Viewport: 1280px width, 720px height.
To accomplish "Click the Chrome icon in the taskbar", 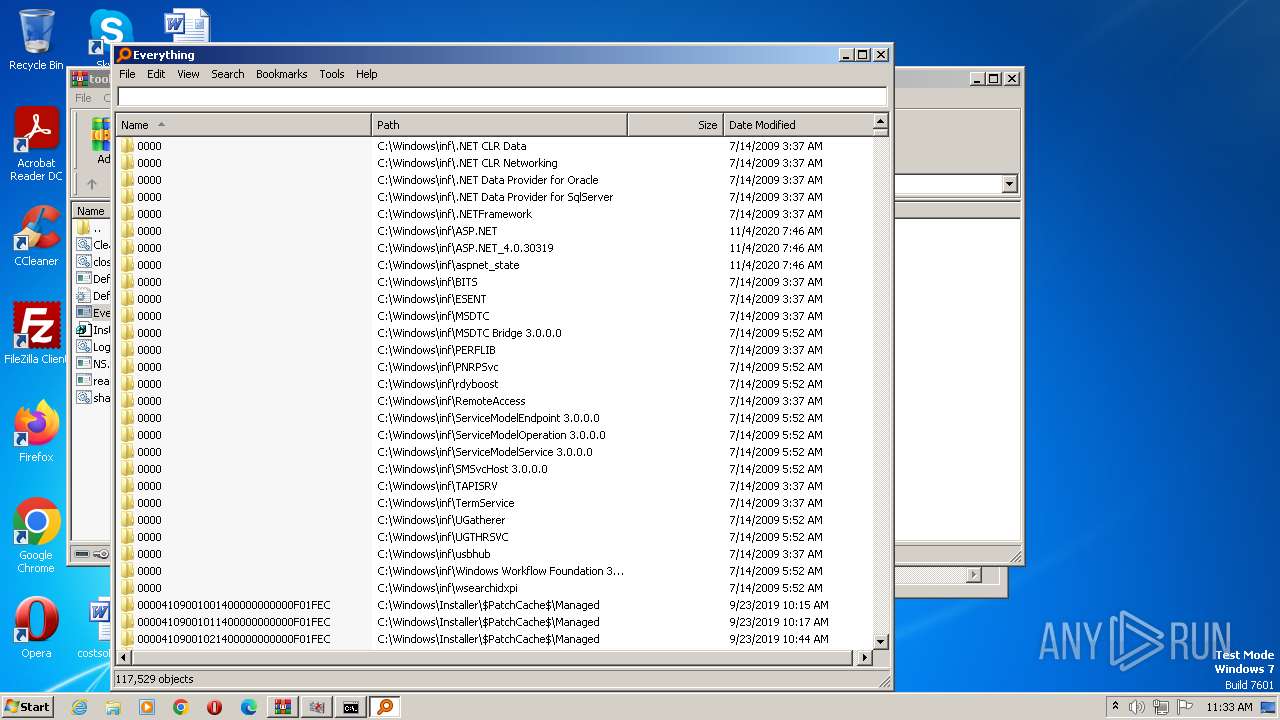I will (181, 707).
